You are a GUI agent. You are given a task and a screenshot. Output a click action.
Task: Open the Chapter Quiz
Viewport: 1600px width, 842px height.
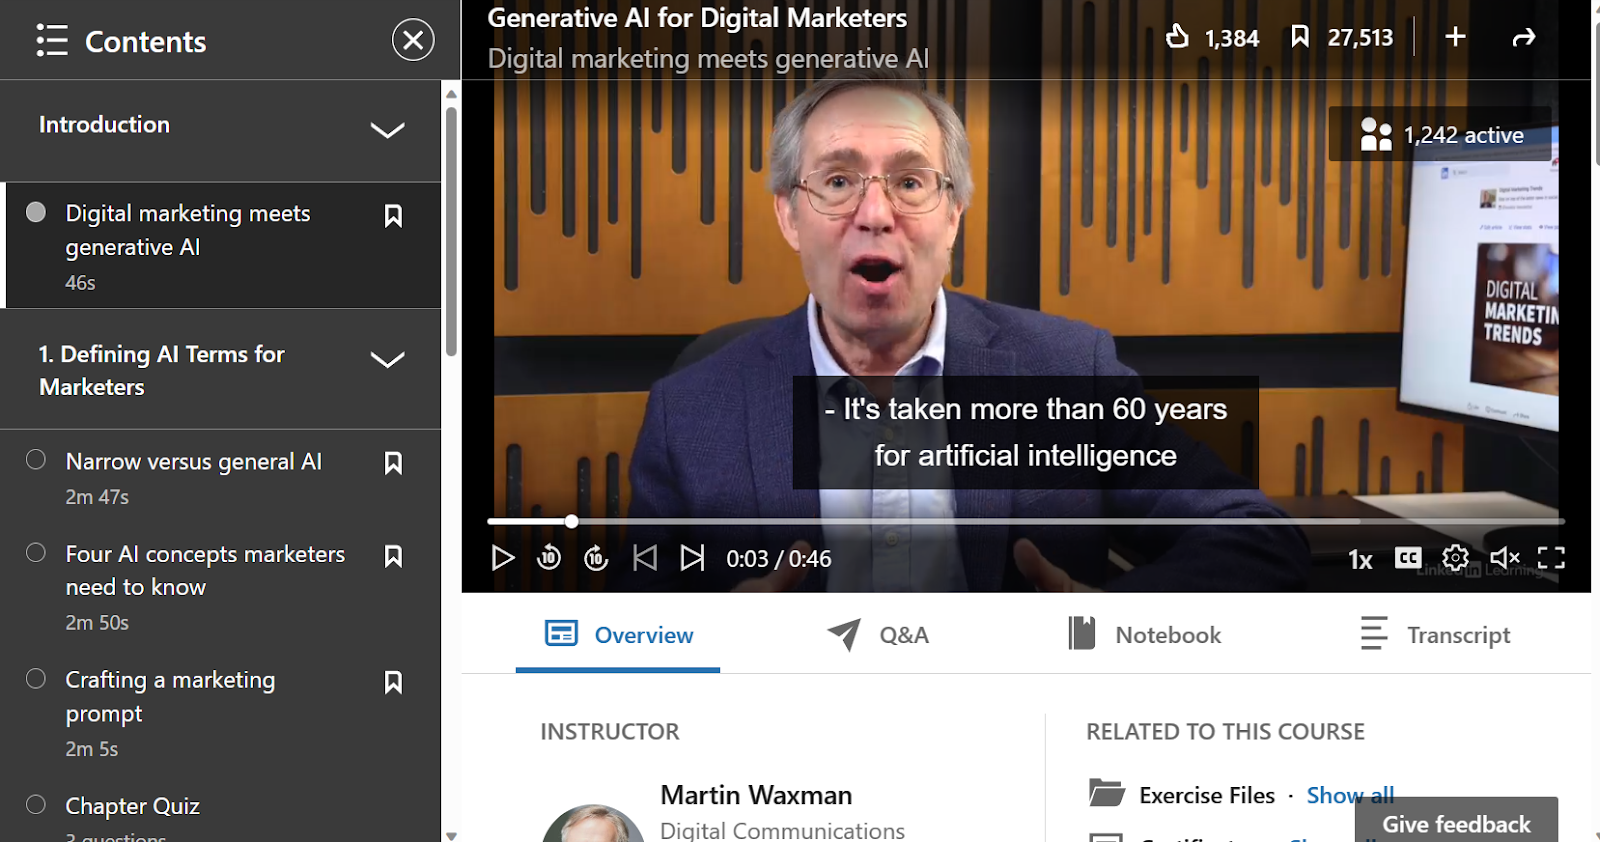(133, 806)
